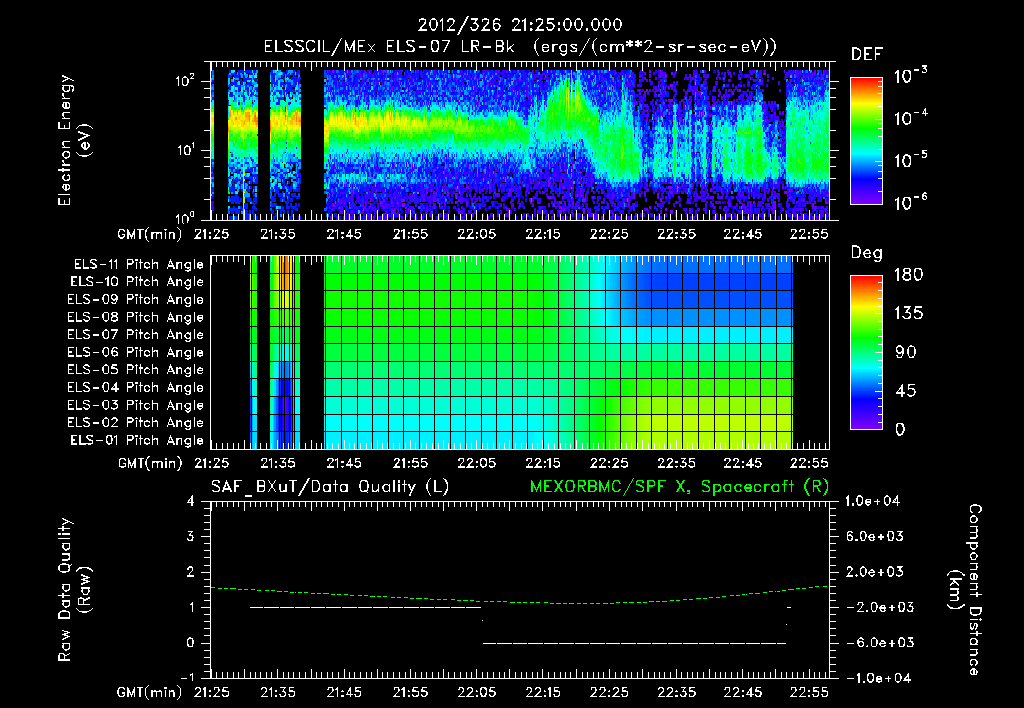Click the ELS-08 Pitch Angle row label
Image resolution: width=1024 pixels, height=708 pixels.
click(x=136, y=317)
